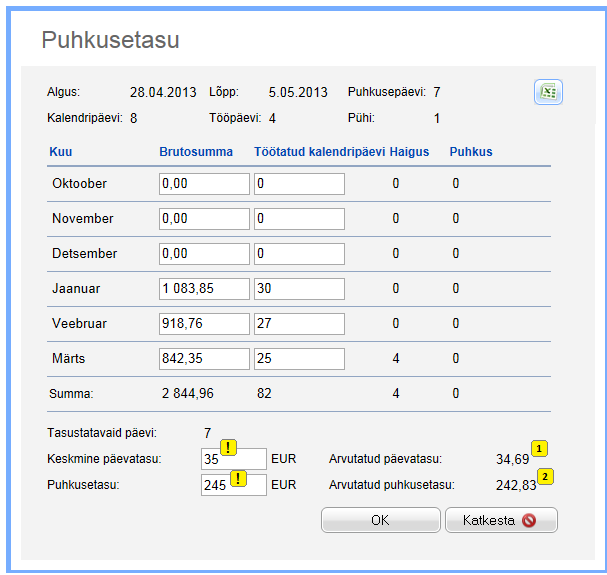This screenshot has width=607, height=575.
Task: Click Jaanuar worked calendar days field
Action: [299, 289]
